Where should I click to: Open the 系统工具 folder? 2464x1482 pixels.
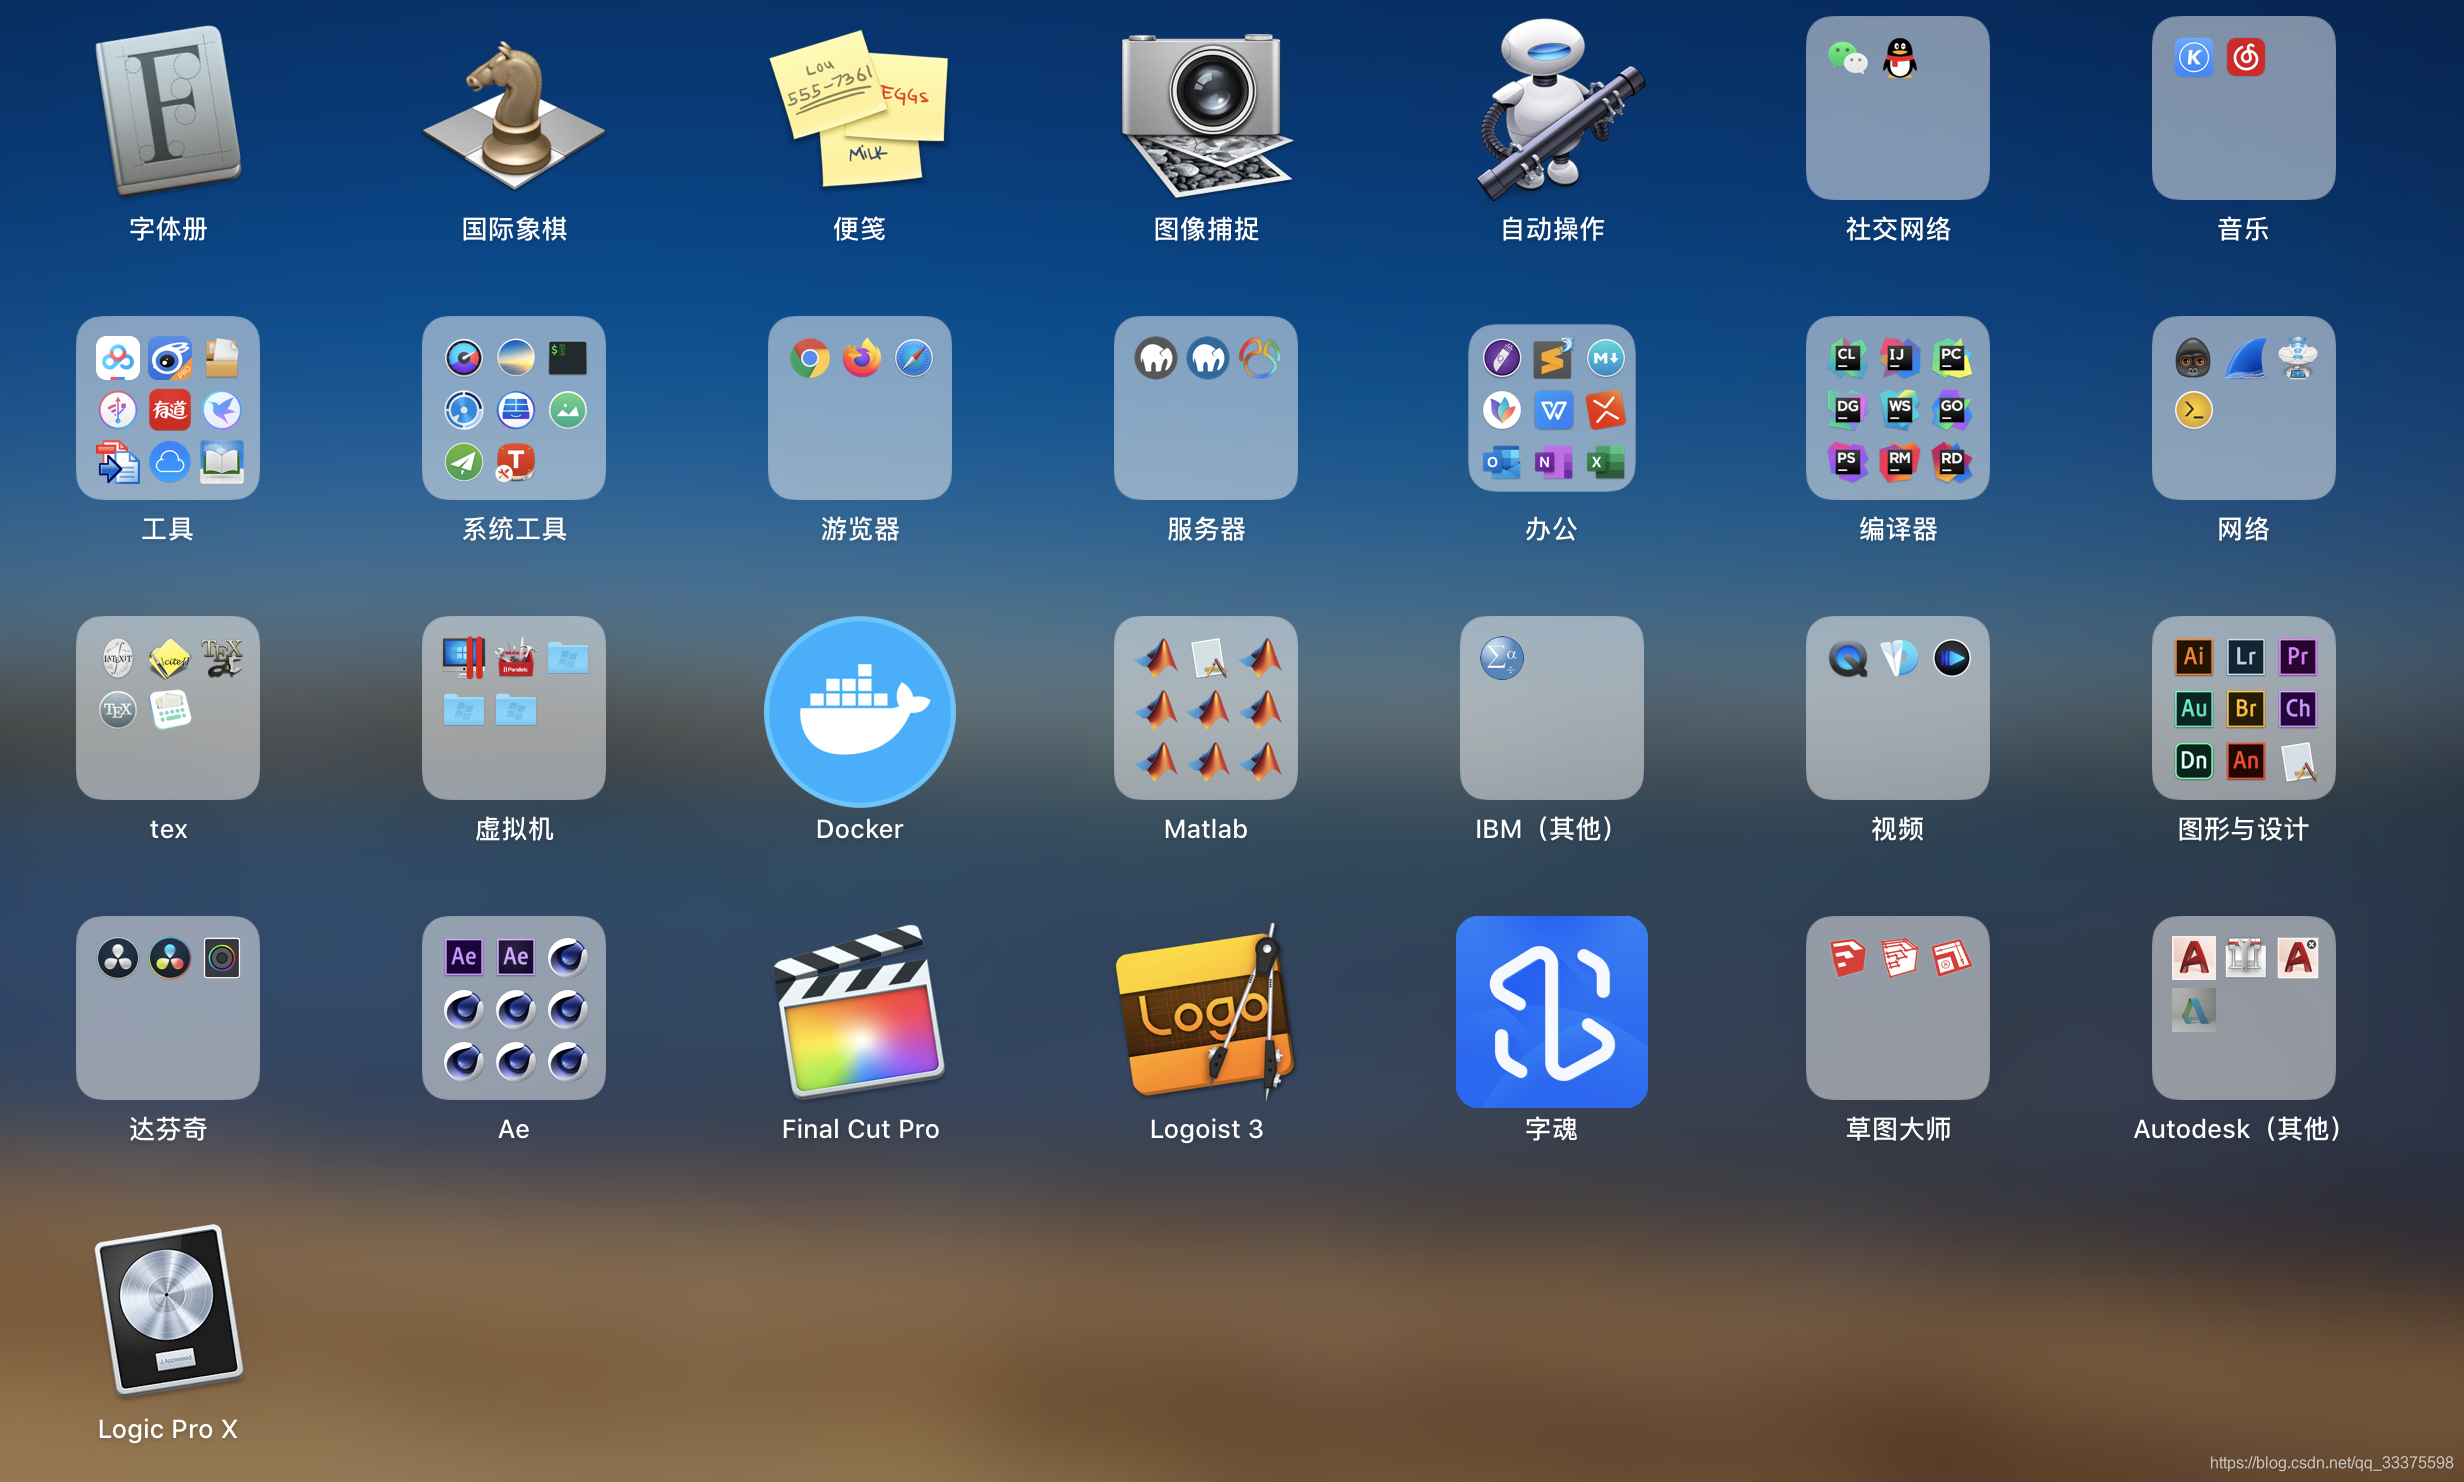click(514, 408)
